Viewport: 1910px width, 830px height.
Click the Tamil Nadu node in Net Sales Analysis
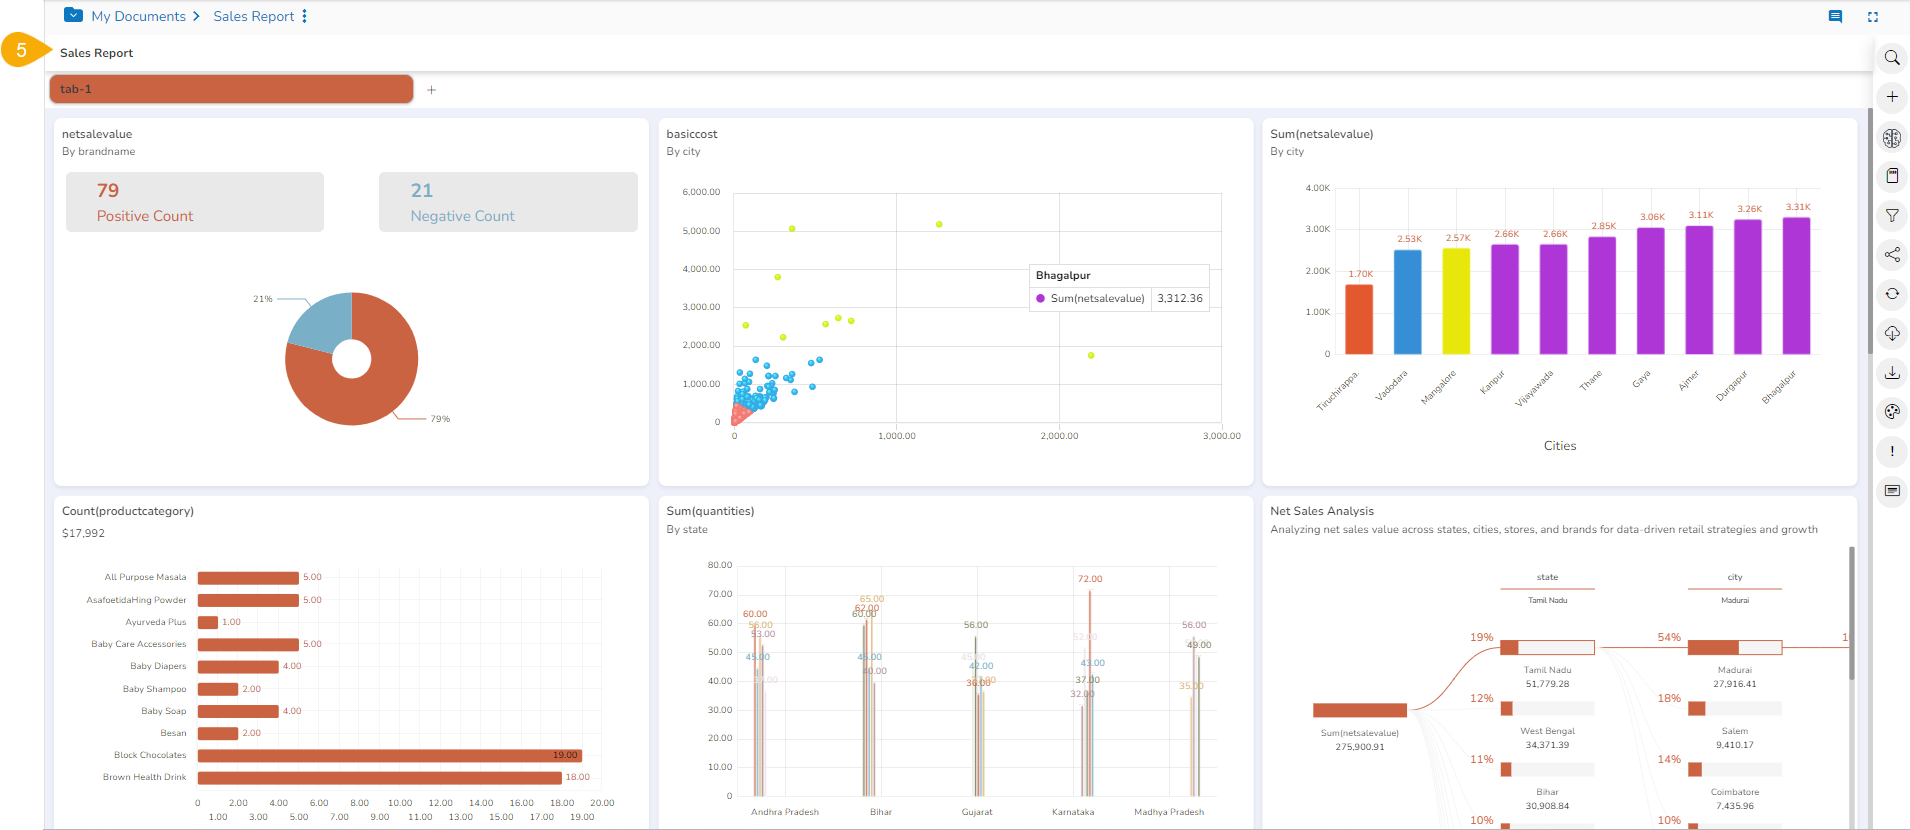1547,647
